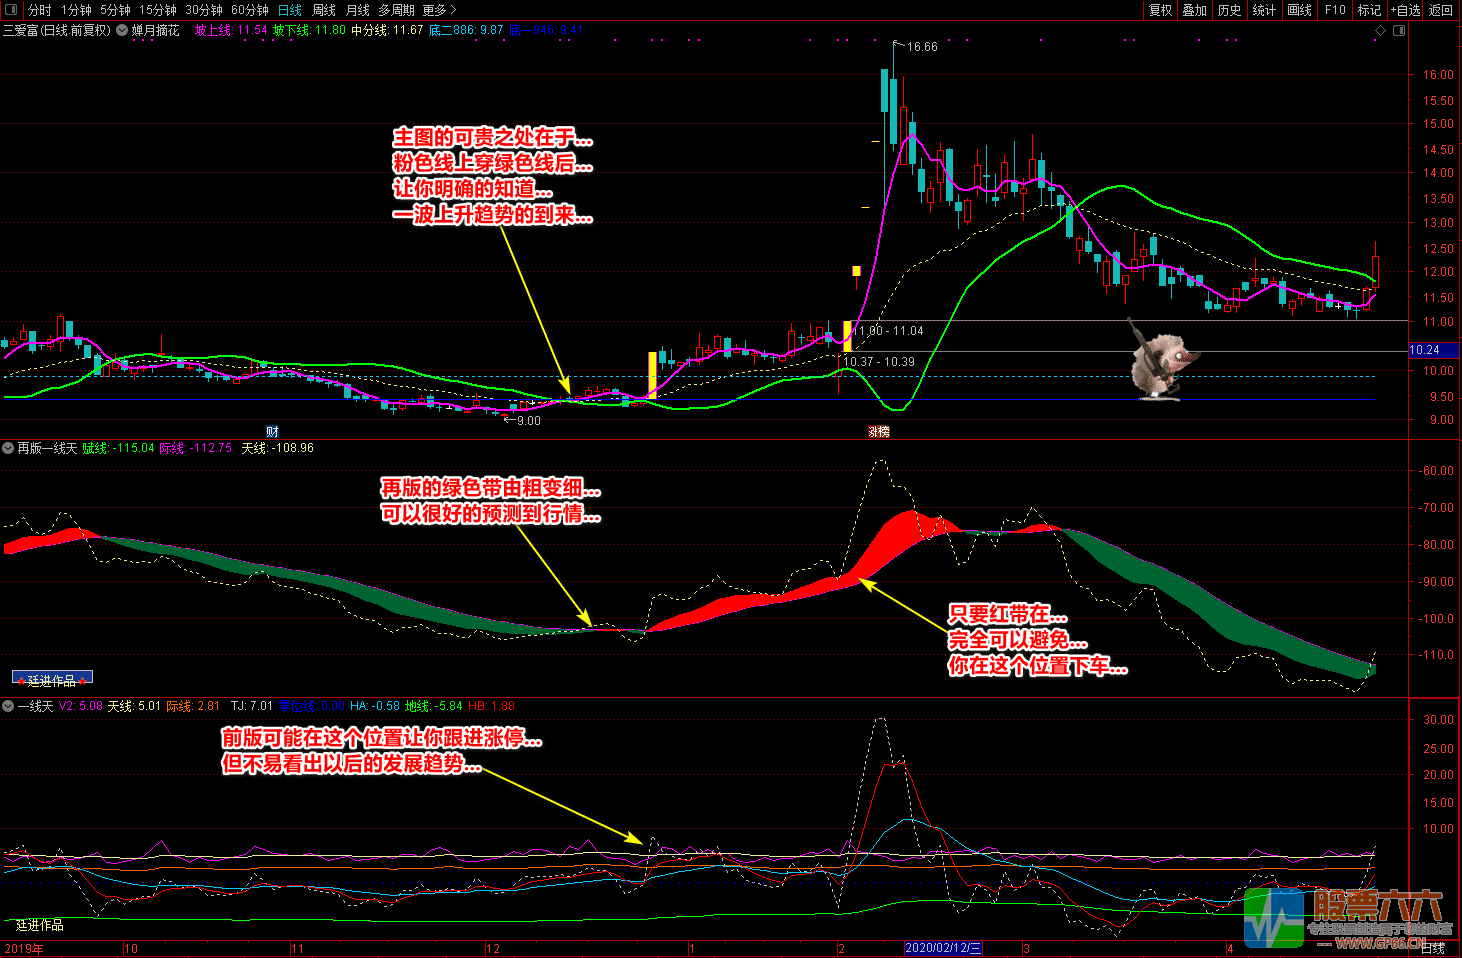Image resolution: width=1462 pixels, height=958 pixels.
Task: Click the left panel toggle icon at top-left
Action: pyautogui.click(x=11, y=10)
